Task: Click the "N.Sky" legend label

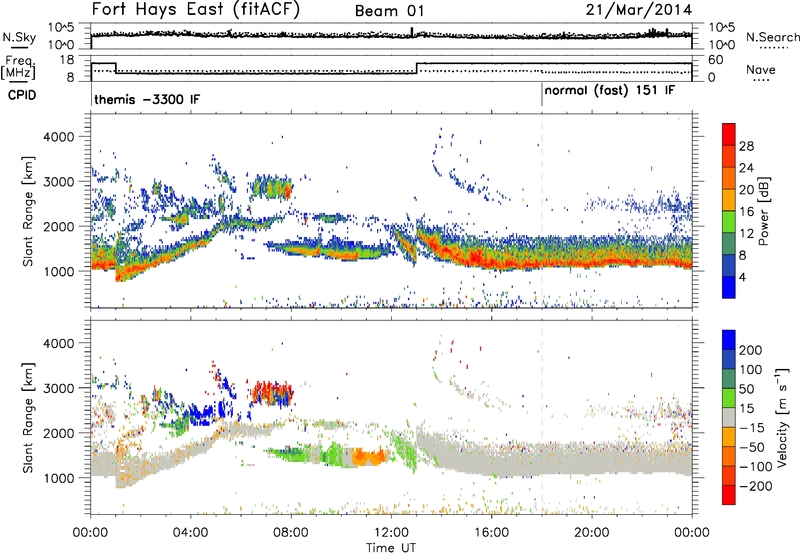Action: pyautogui.click(x=19, y=37)
